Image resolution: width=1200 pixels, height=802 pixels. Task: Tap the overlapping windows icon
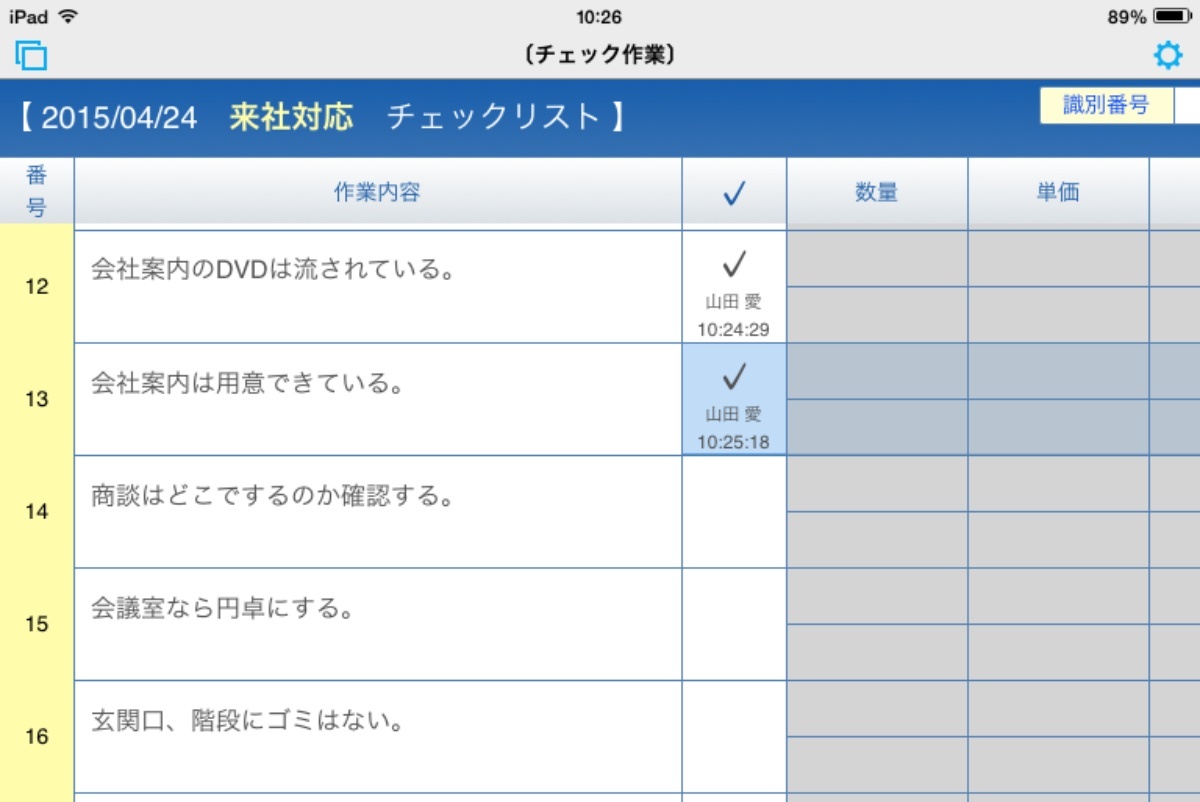coord(32,55)
